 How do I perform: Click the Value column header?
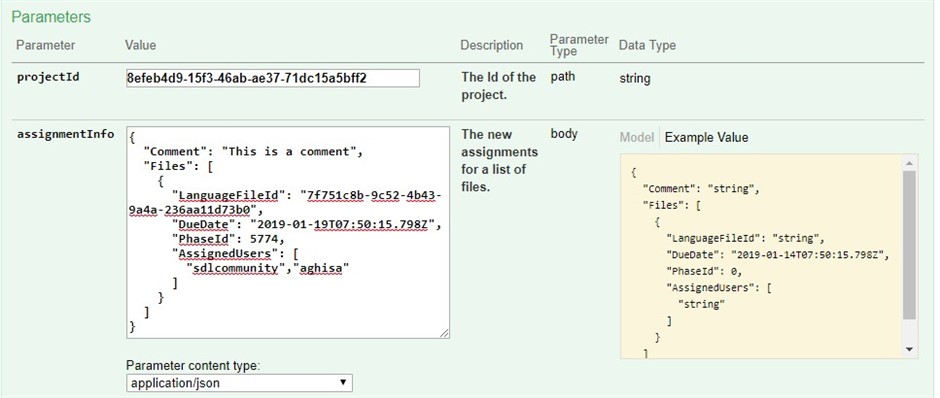[x=140, y=45]
